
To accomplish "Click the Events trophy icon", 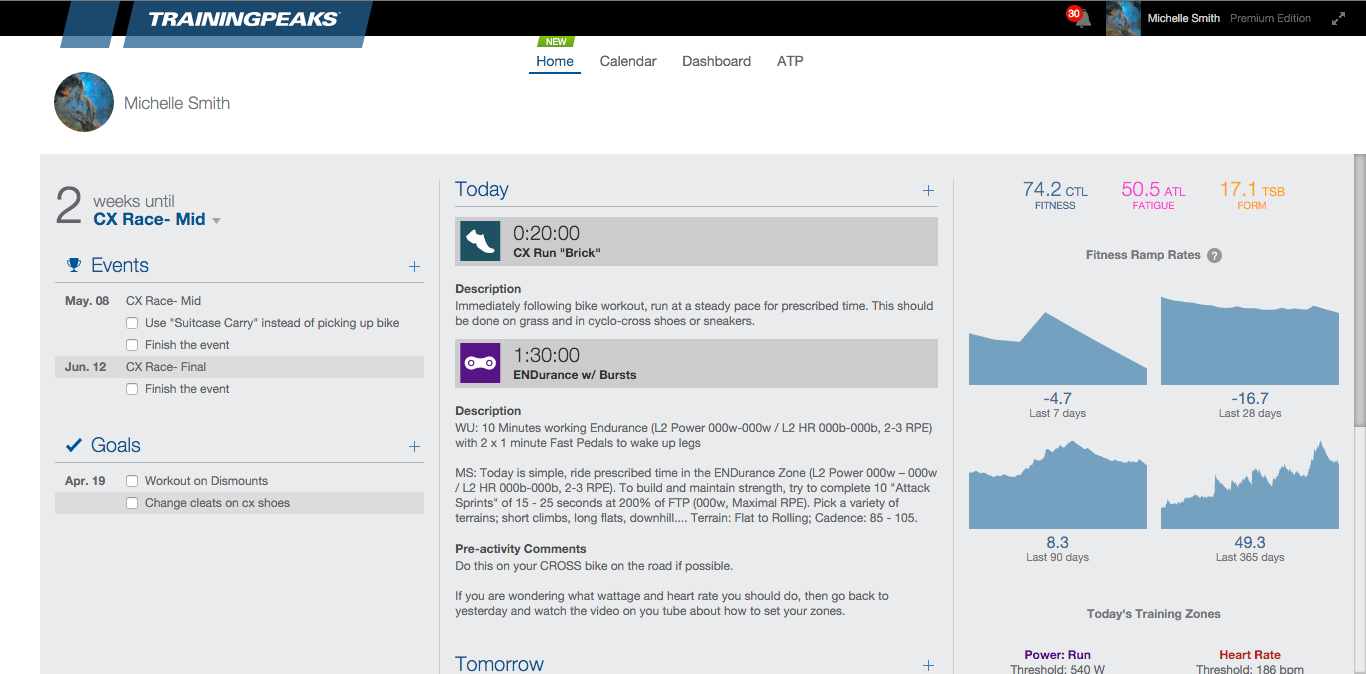I will [x=73, y=265].
